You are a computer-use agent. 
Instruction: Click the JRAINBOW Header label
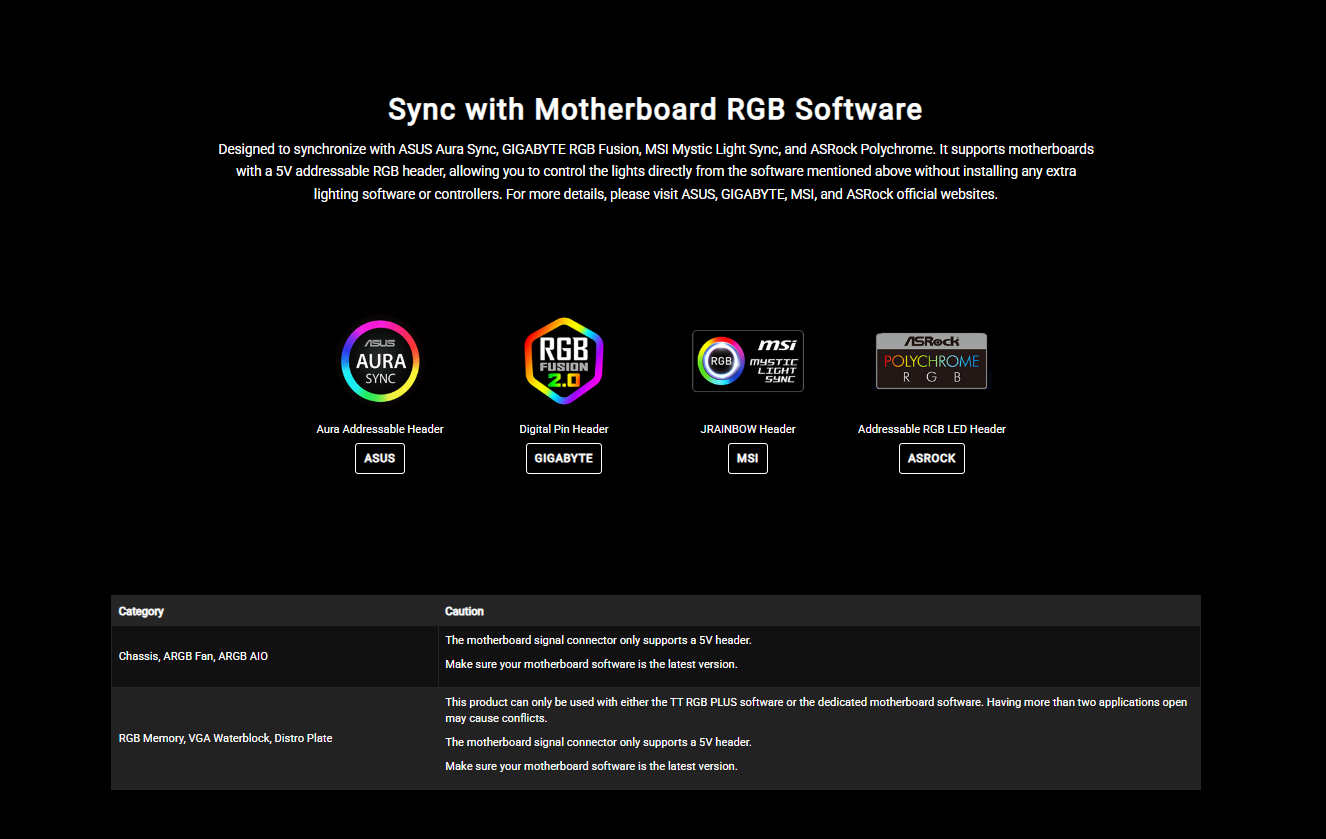point(748,429)
